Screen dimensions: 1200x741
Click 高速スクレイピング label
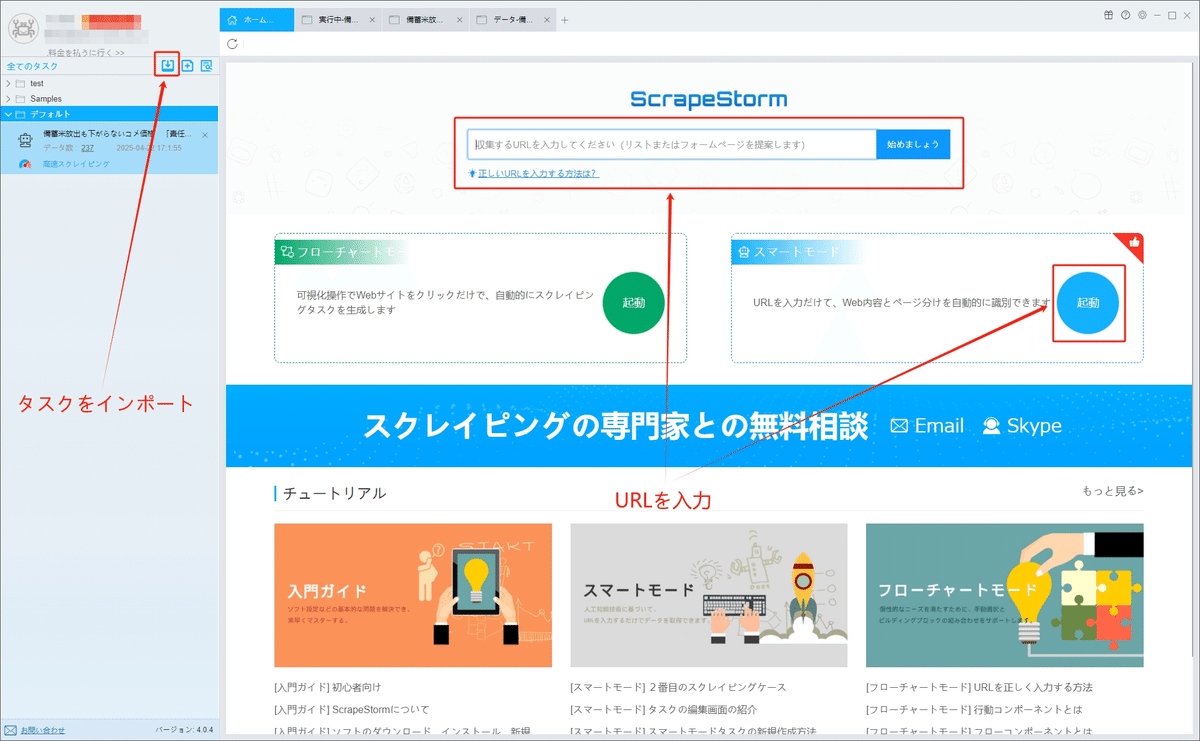(x=76, y=163)
